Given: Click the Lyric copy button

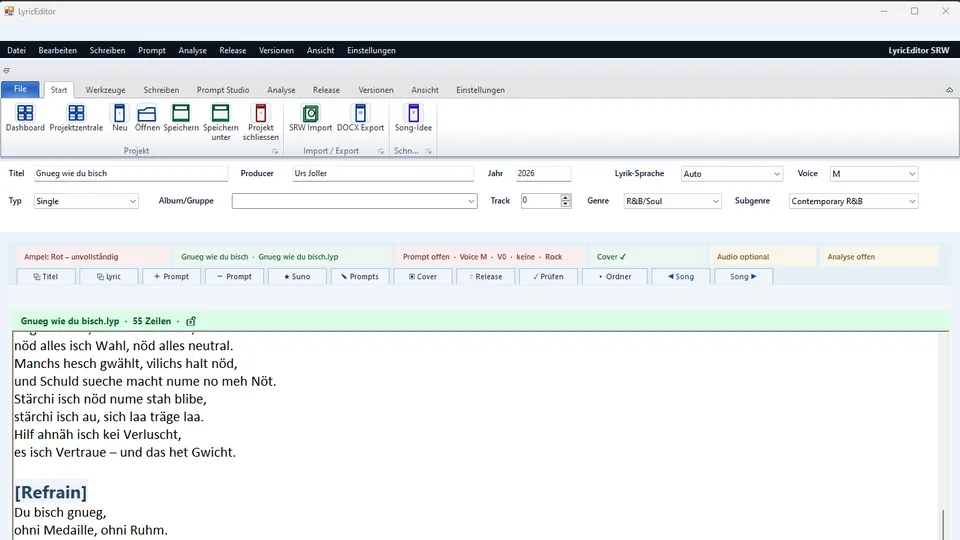Looking at the screenshot, I should point(109,277).
